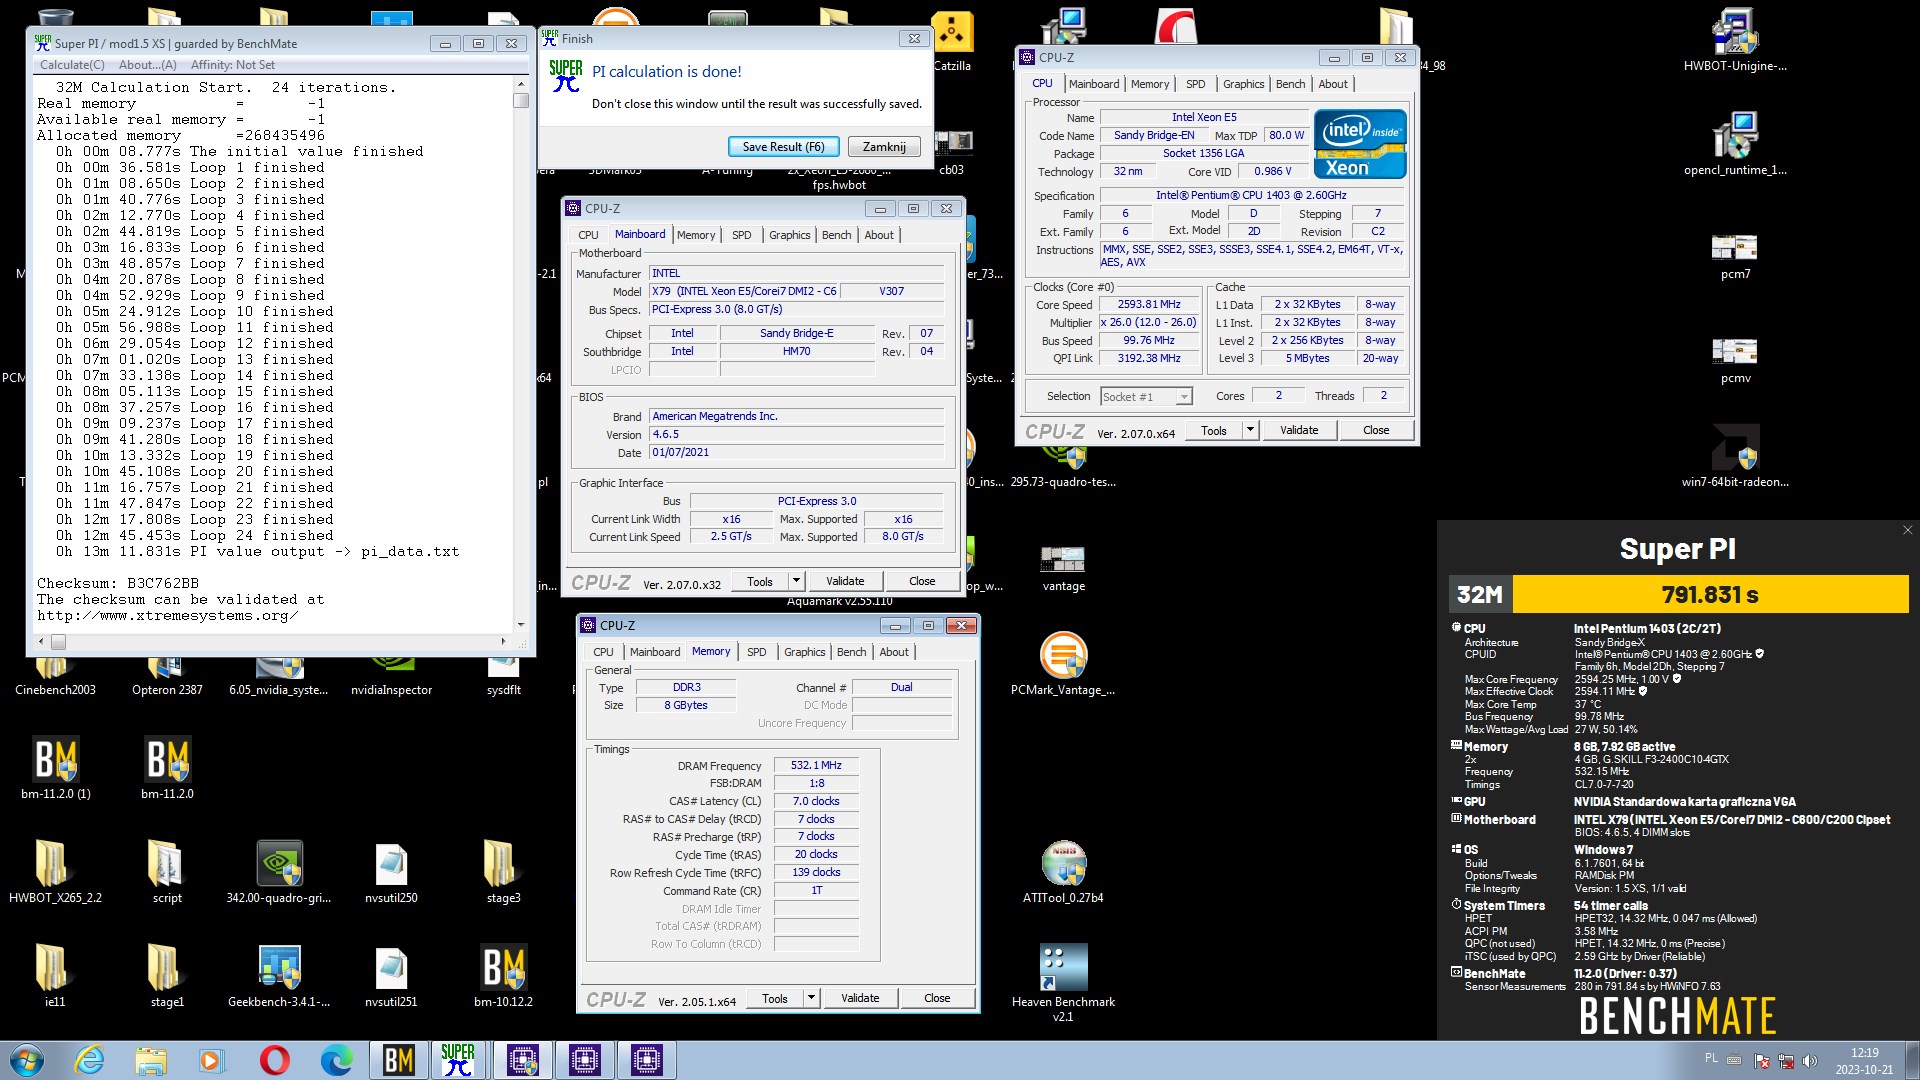Click the Affinity: Not Set label in Super PI
This screenshot has height=1080, width=1920.
click(233, 65)
